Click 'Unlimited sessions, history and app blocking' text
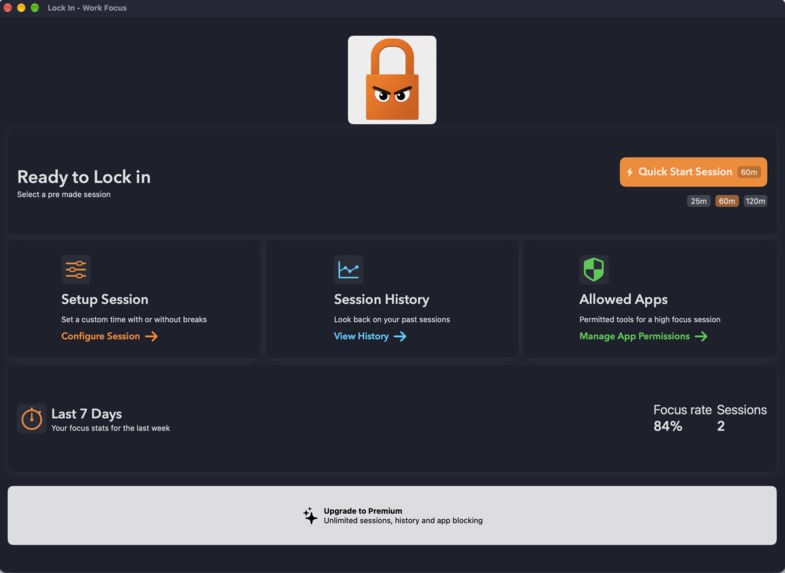The width and height of the screenshot is (785, 573). click(403, 520)
